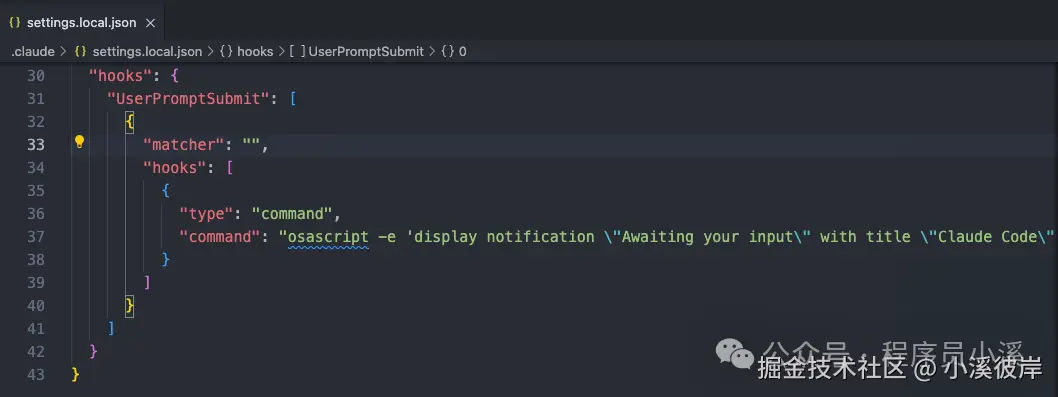This screenshot has width=1058, height=397.
Task: Click the "type" key text
Action: click(x=206, y=213)
